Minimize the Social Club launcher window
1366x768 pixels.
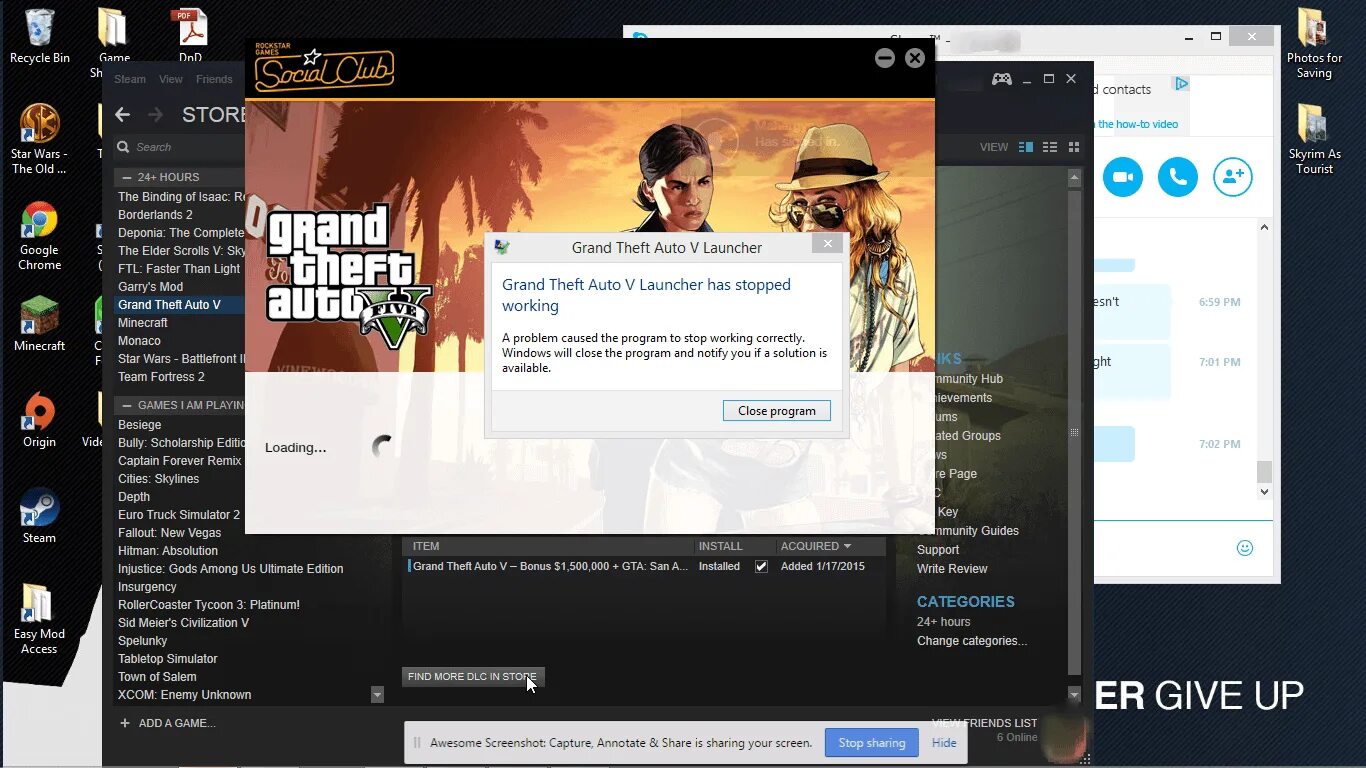(x=884, y=58)
